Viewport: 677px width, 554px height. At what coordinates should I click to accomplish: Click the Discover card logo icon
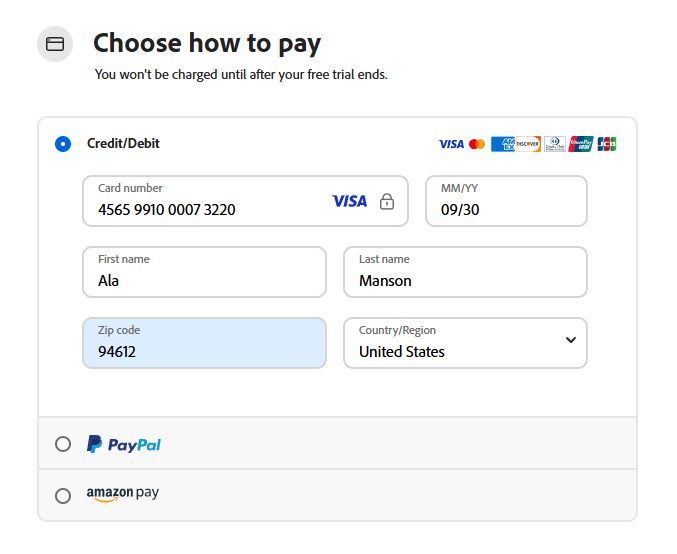click(x=528, y=144)
